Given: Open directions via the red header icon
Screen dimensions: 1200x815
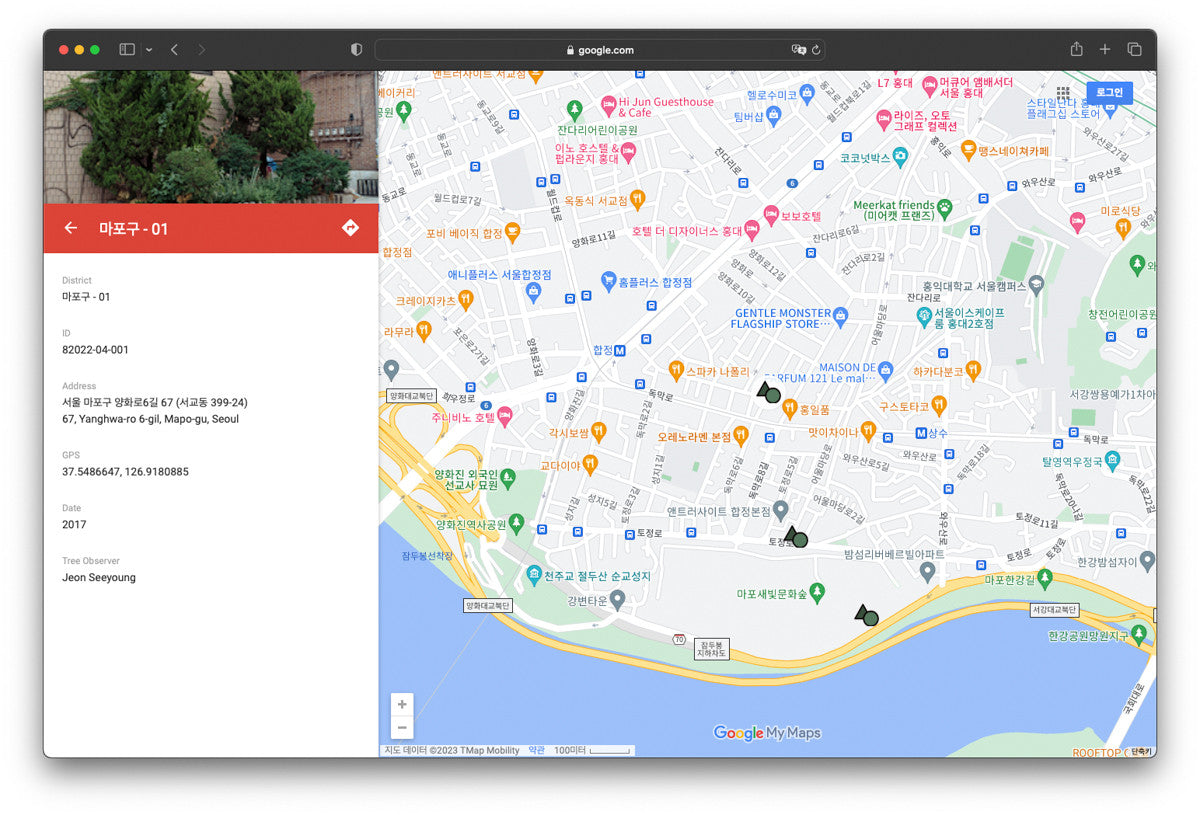Looking at the screenshot, I should pyautogui.click(x=350, y=228).
